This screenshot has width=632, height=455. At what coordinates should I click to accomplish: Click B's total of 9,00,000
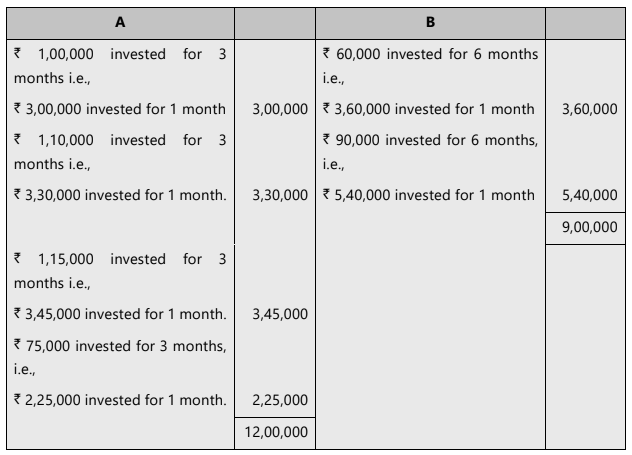point(590,227)
